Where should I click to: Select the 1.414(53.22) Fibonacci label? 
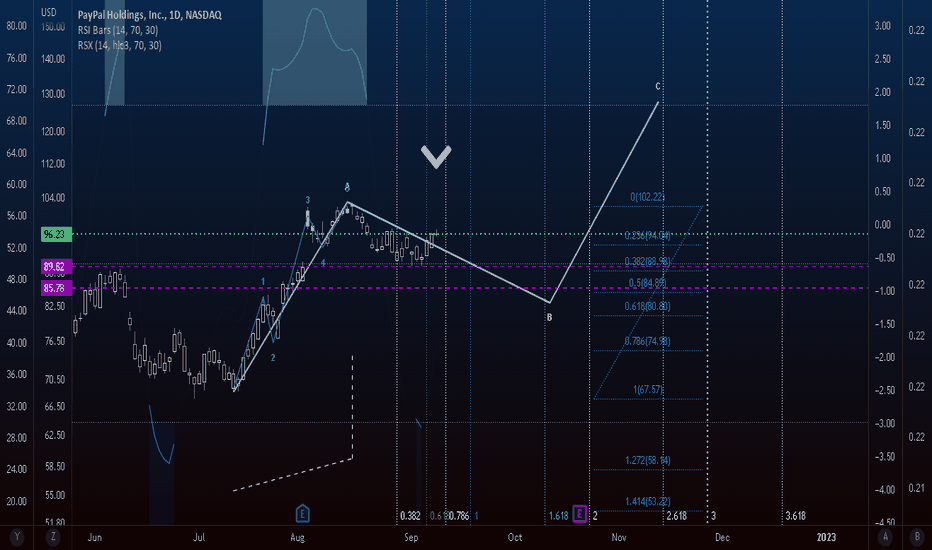tap(647, 502)
